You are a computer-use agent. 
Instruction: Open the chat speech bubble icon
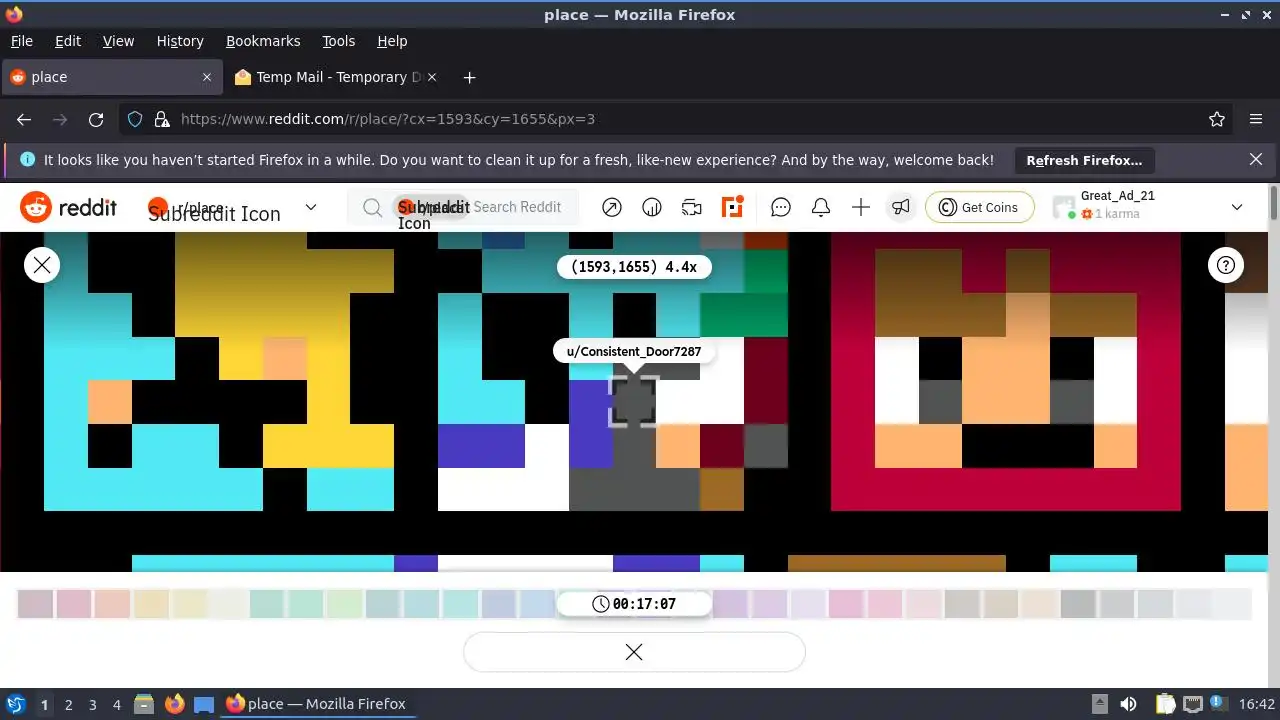click(x=781, y=207)
